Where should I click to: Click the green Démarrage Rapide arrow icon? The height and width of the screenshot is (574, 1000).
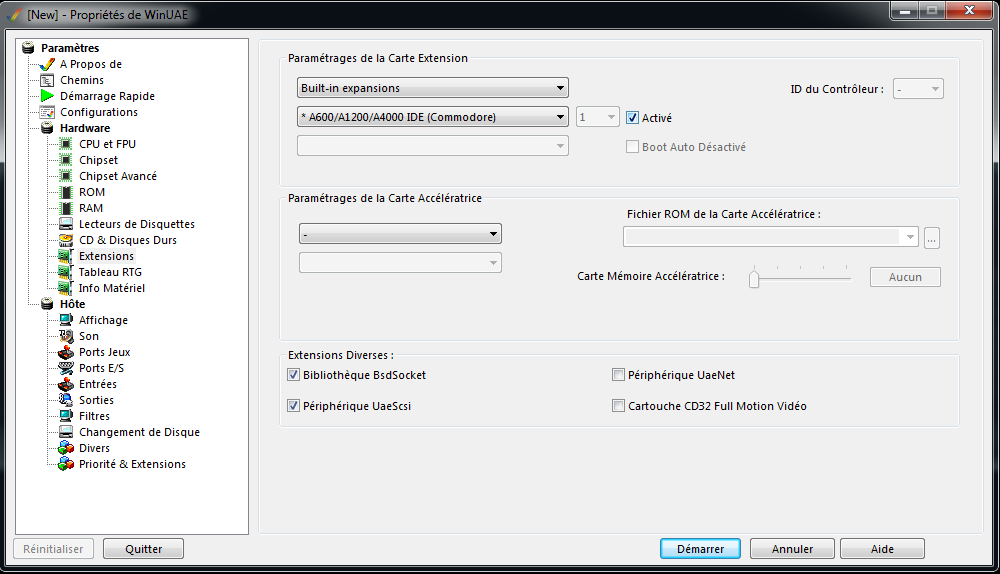[47, 96]
